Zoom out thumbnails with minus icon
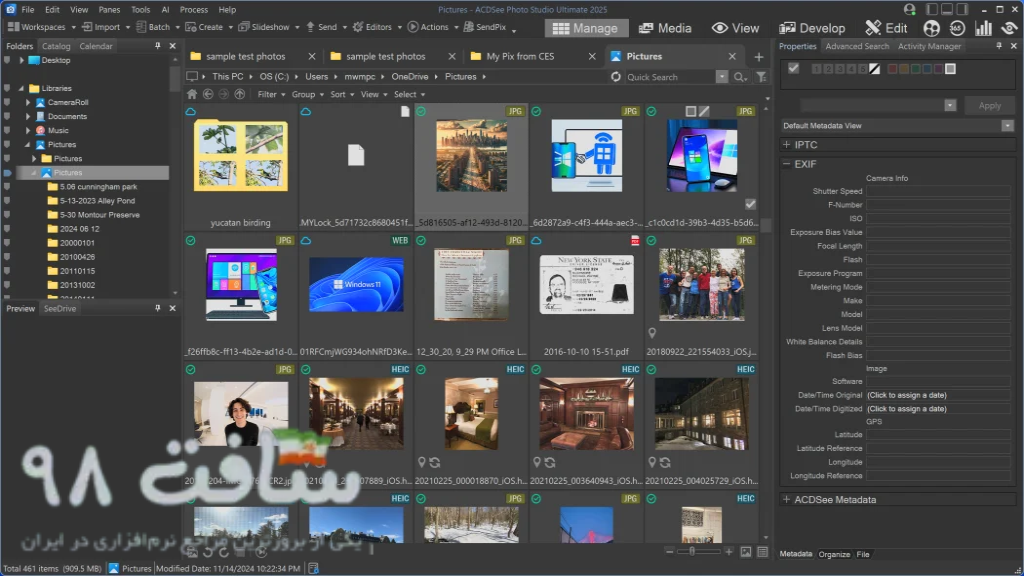The height and width of the screenshot is (576, 1024). click(669, 552)
